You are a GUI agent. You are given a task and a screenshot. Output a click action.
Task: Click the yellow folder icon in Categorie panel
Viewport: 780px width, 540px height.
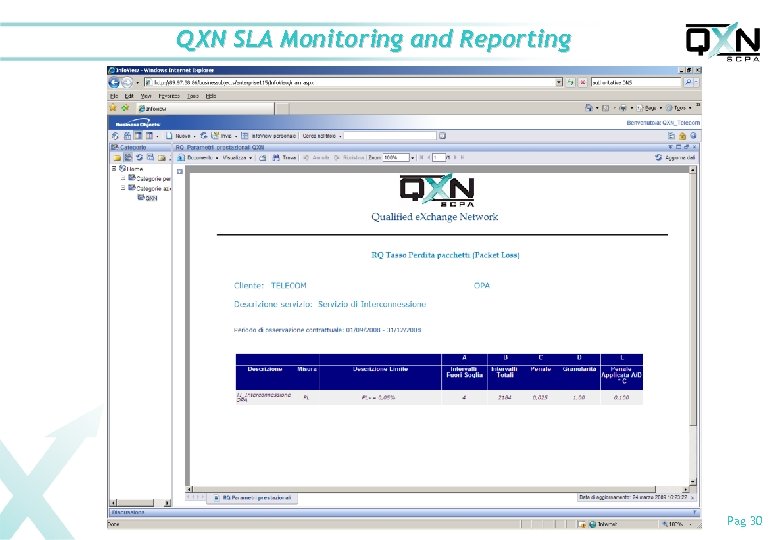click(117, 158)
